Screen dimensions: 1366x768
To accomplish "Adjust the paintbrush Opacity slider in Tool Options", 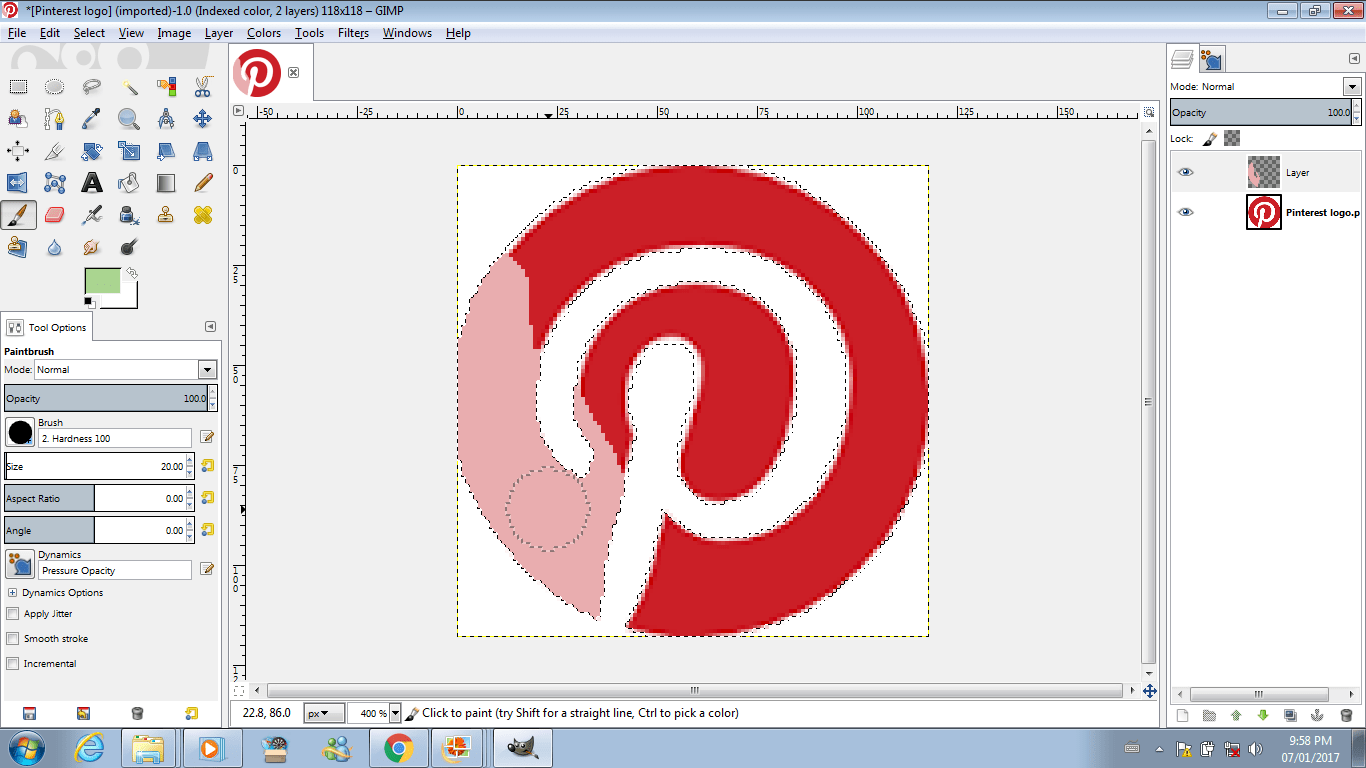I will [105, 398].
